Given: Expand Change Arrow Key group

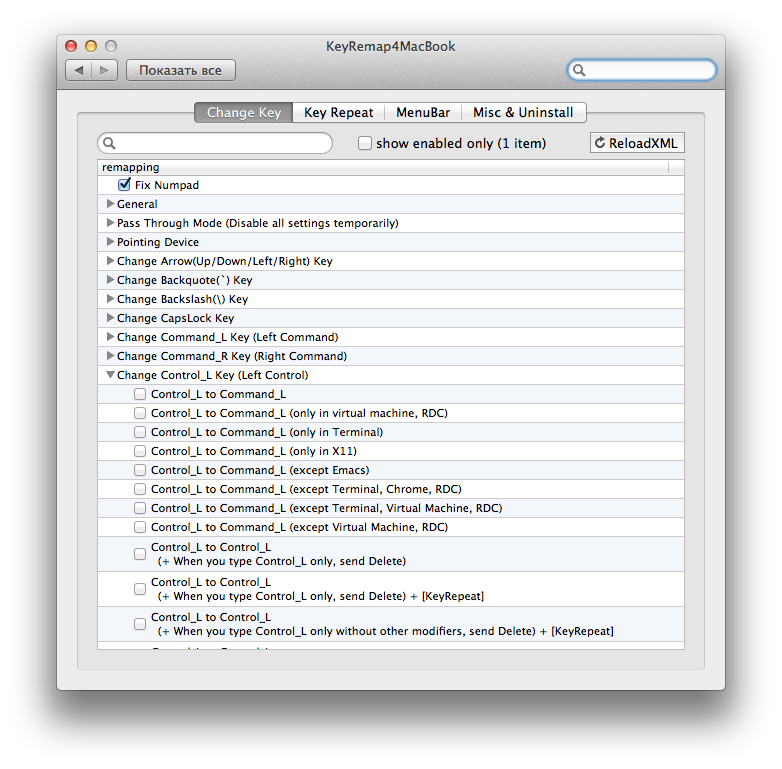Looking at the screenshot, I should pyautogui.click(x=110, y=260).
